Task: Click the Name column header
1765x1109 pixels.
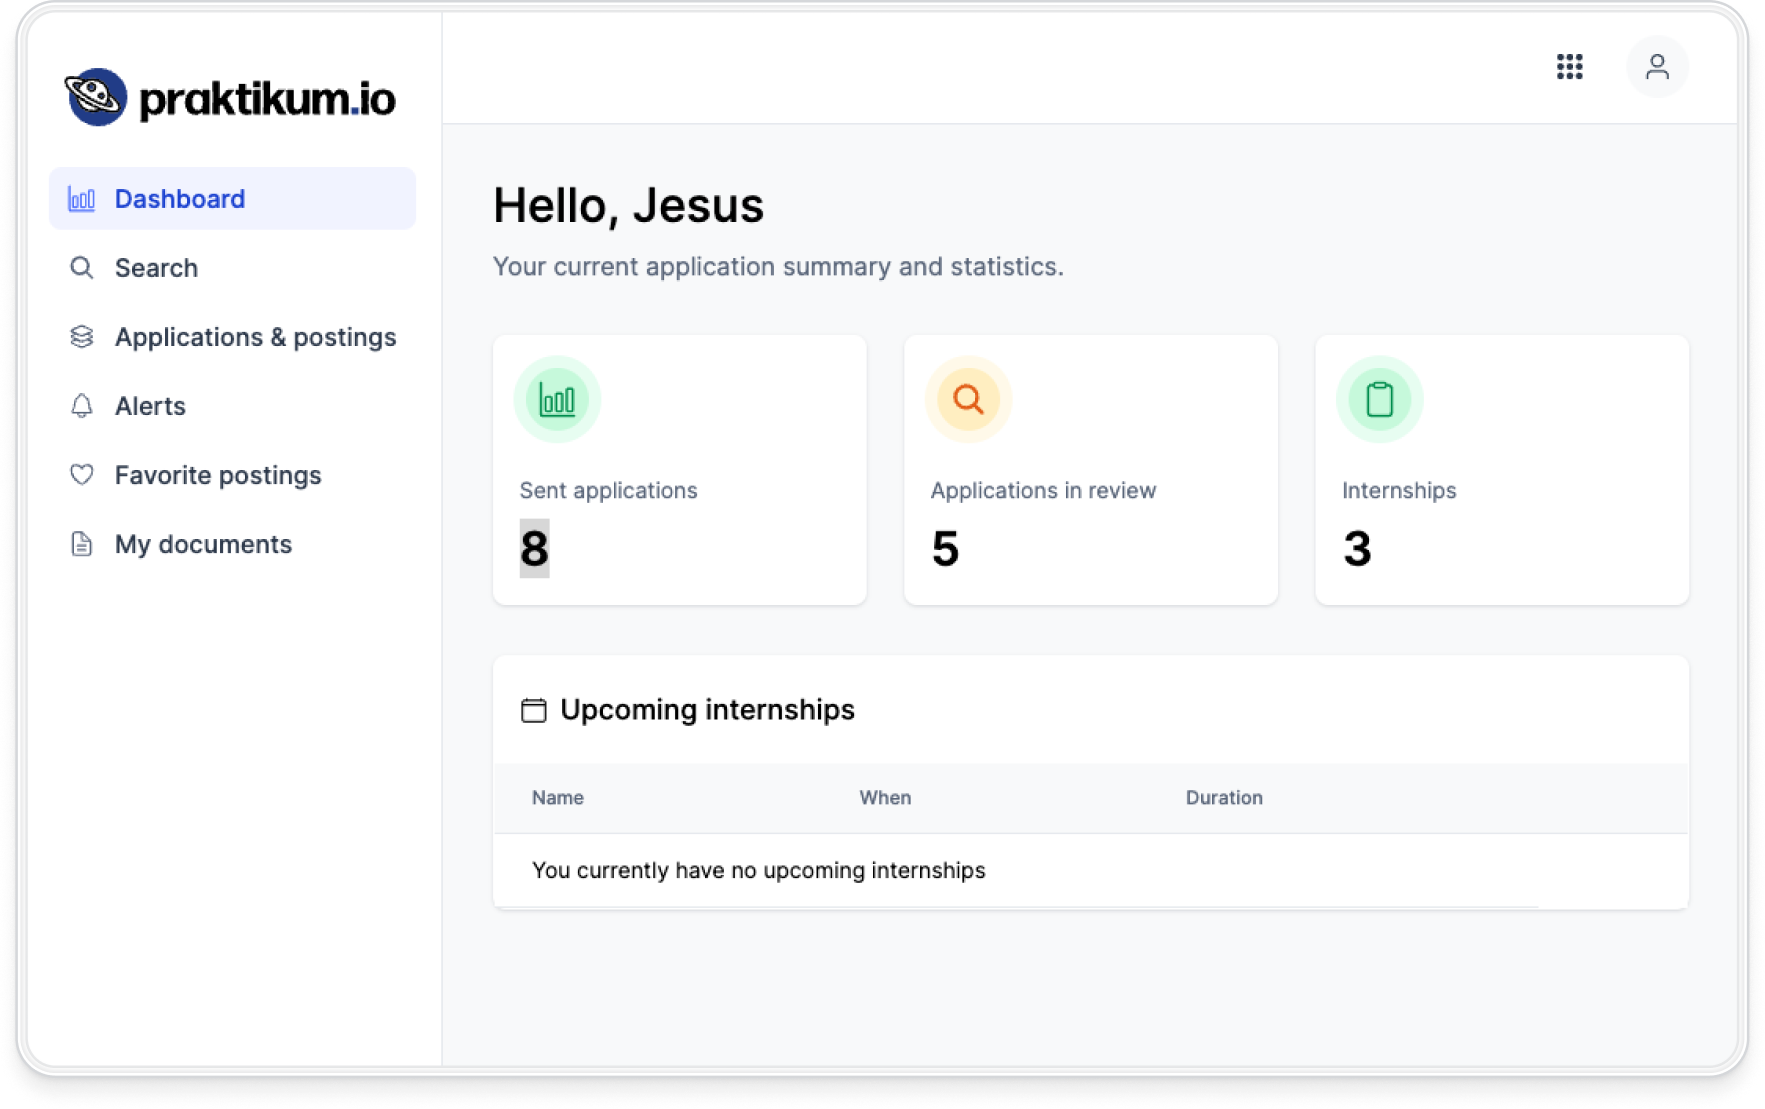Action: [557, 797]
